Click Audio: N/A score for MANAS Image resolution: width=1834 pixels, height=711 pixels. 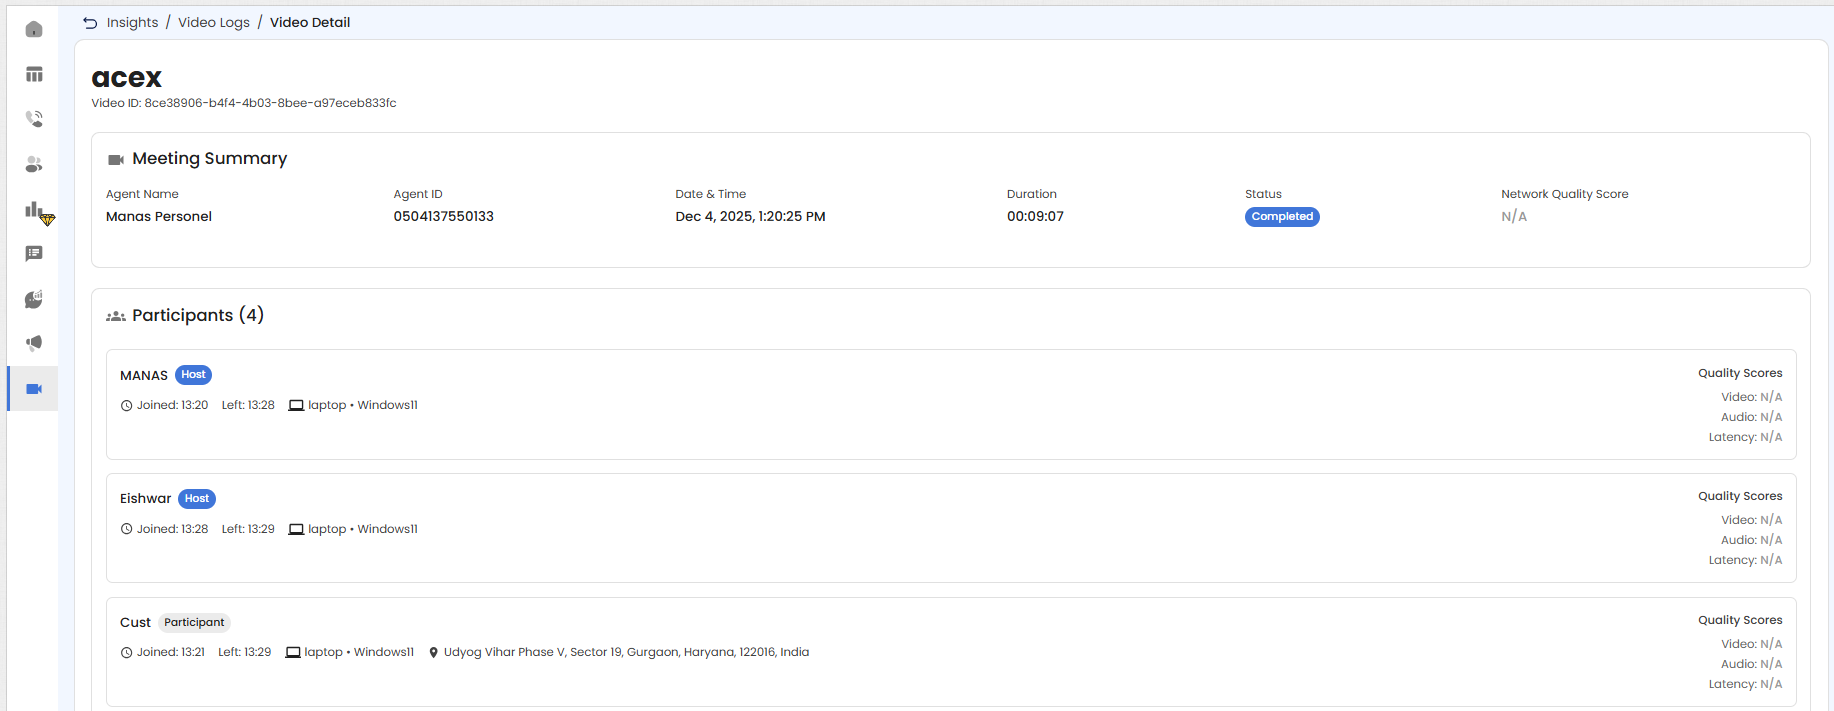1751,417
